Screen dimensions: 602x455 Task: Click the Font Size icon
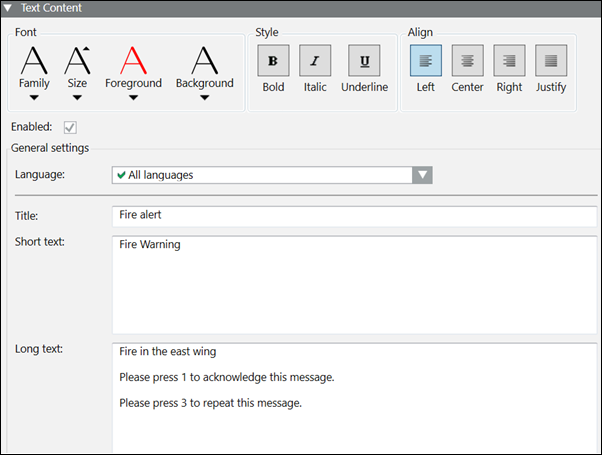click(77, 60)
